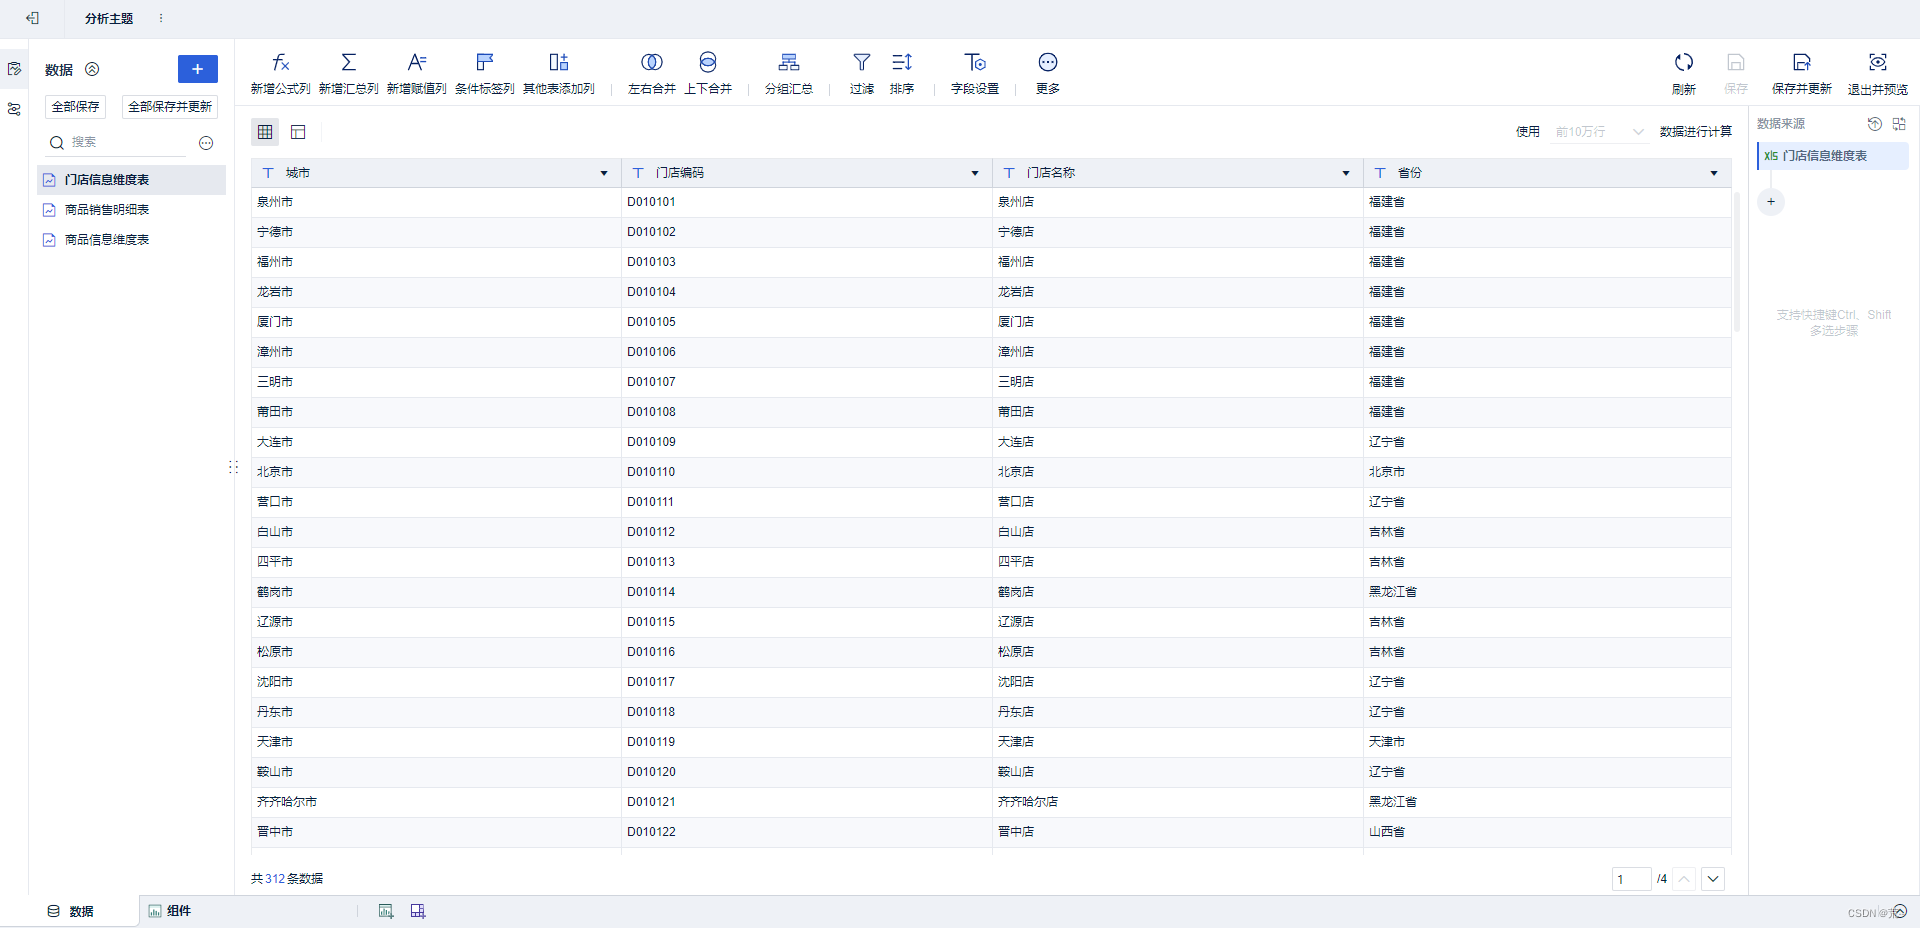The image size is (1920, 928).
Task: Click the table vertical scrollbar
Action: [x=1737, y=262]
